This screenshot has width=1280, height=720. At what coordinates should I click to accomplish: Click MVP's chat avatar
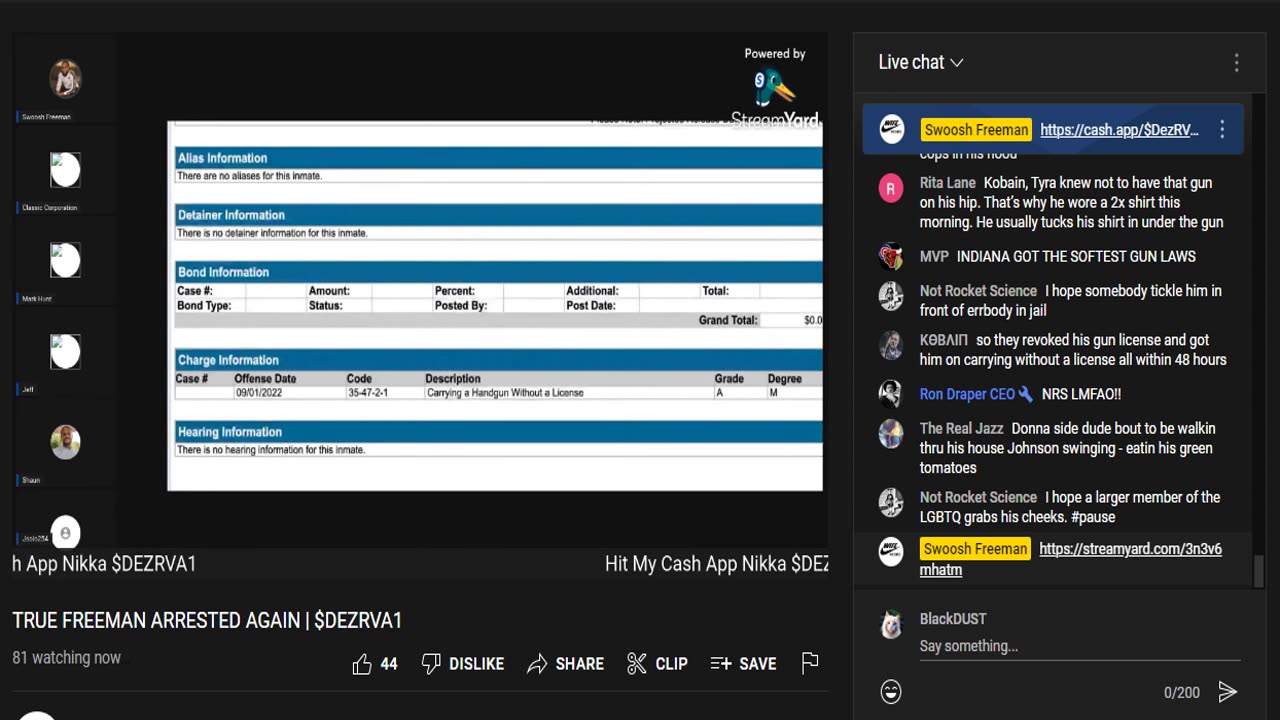[x=891, y=257]
